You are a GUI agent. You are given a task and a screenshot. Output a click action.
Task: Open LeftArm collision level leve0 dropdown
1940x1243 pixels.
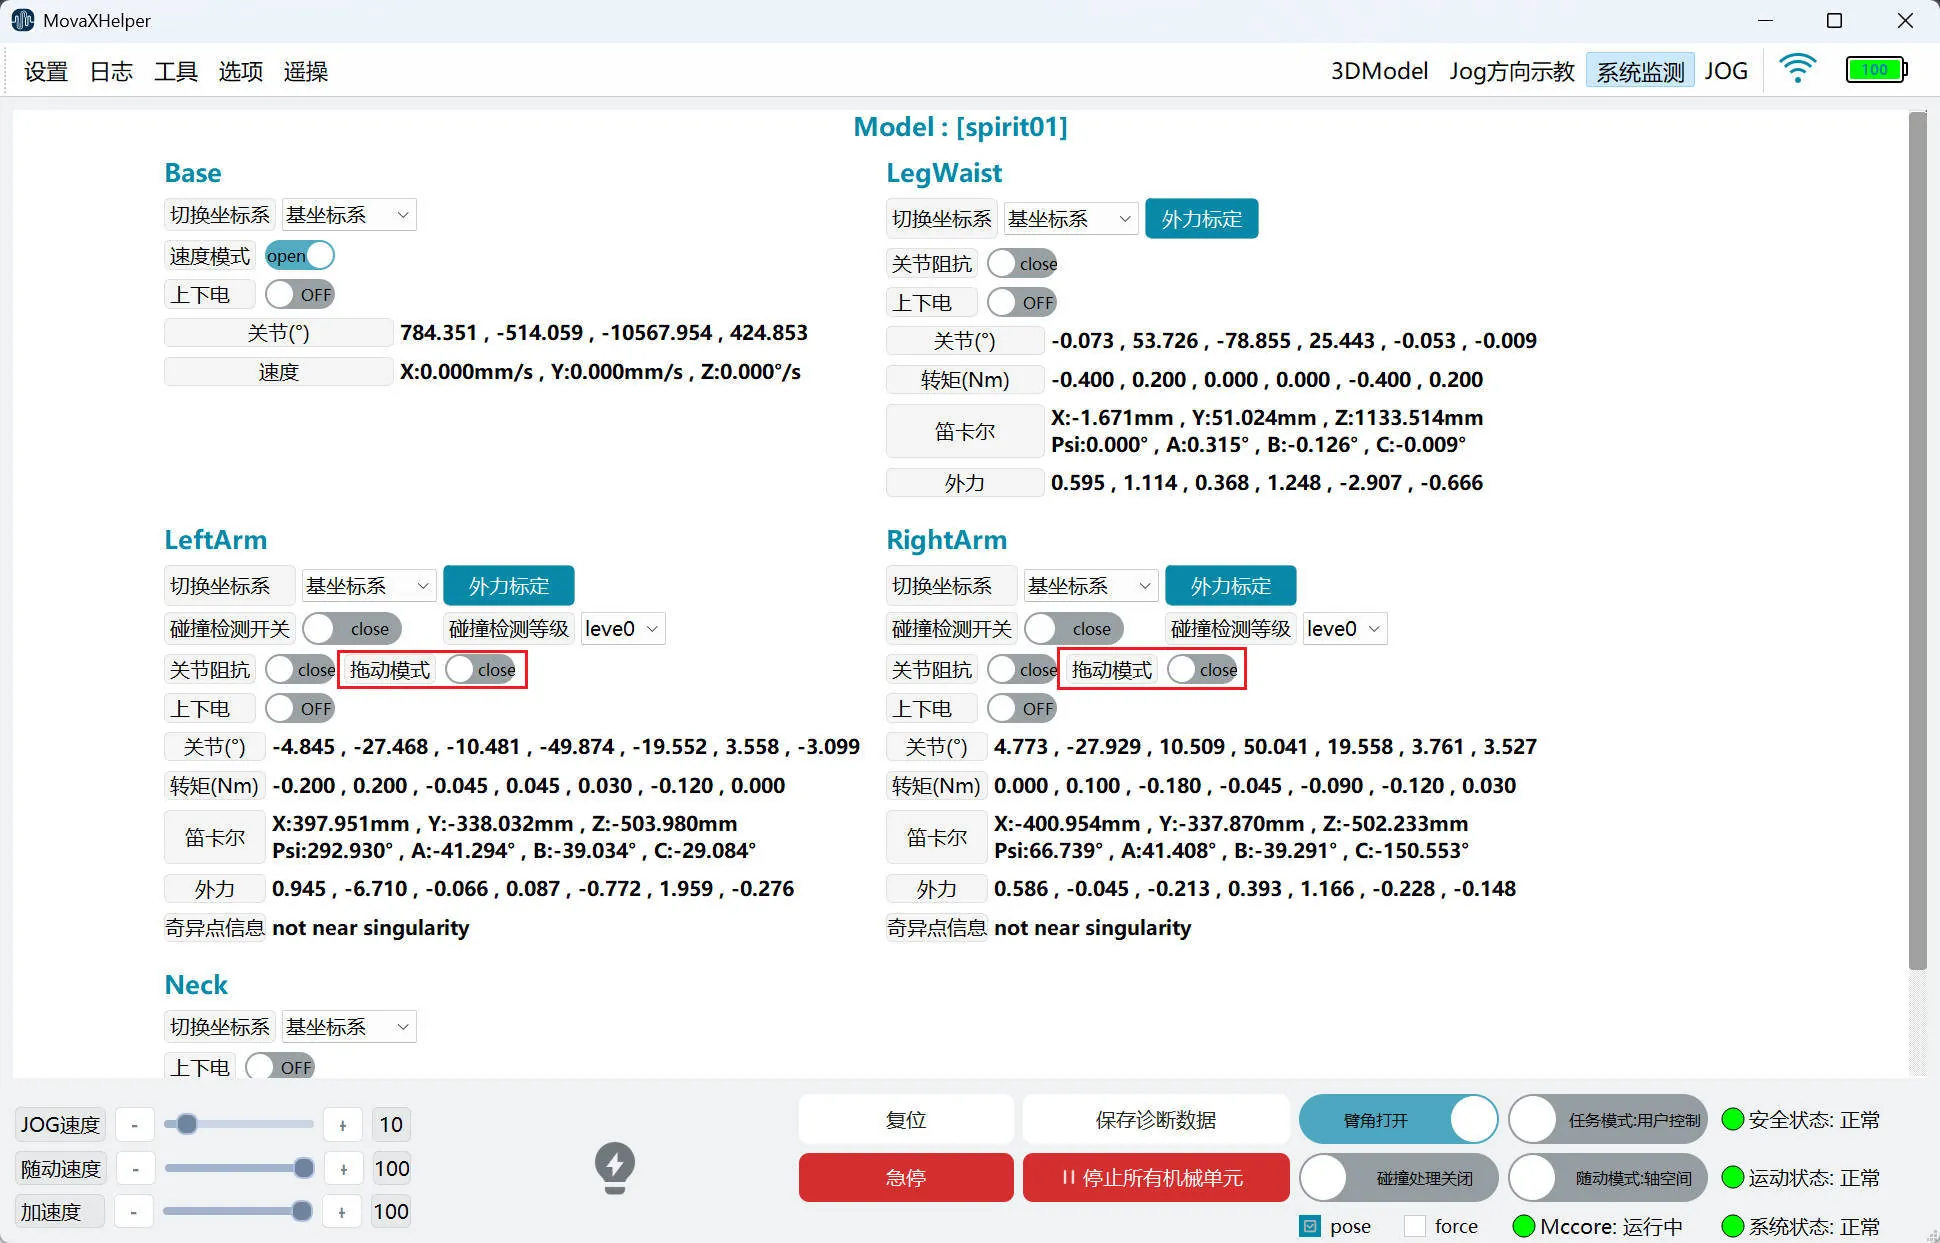click(x=622, y=629)
